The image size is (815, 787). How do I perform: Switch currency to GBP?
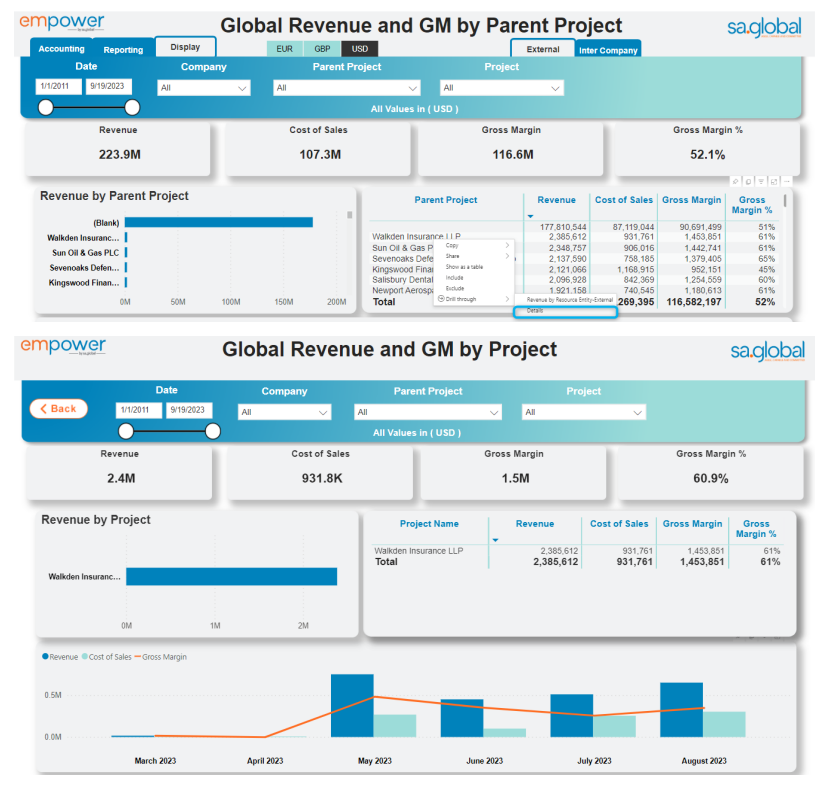tap(322, 49)
